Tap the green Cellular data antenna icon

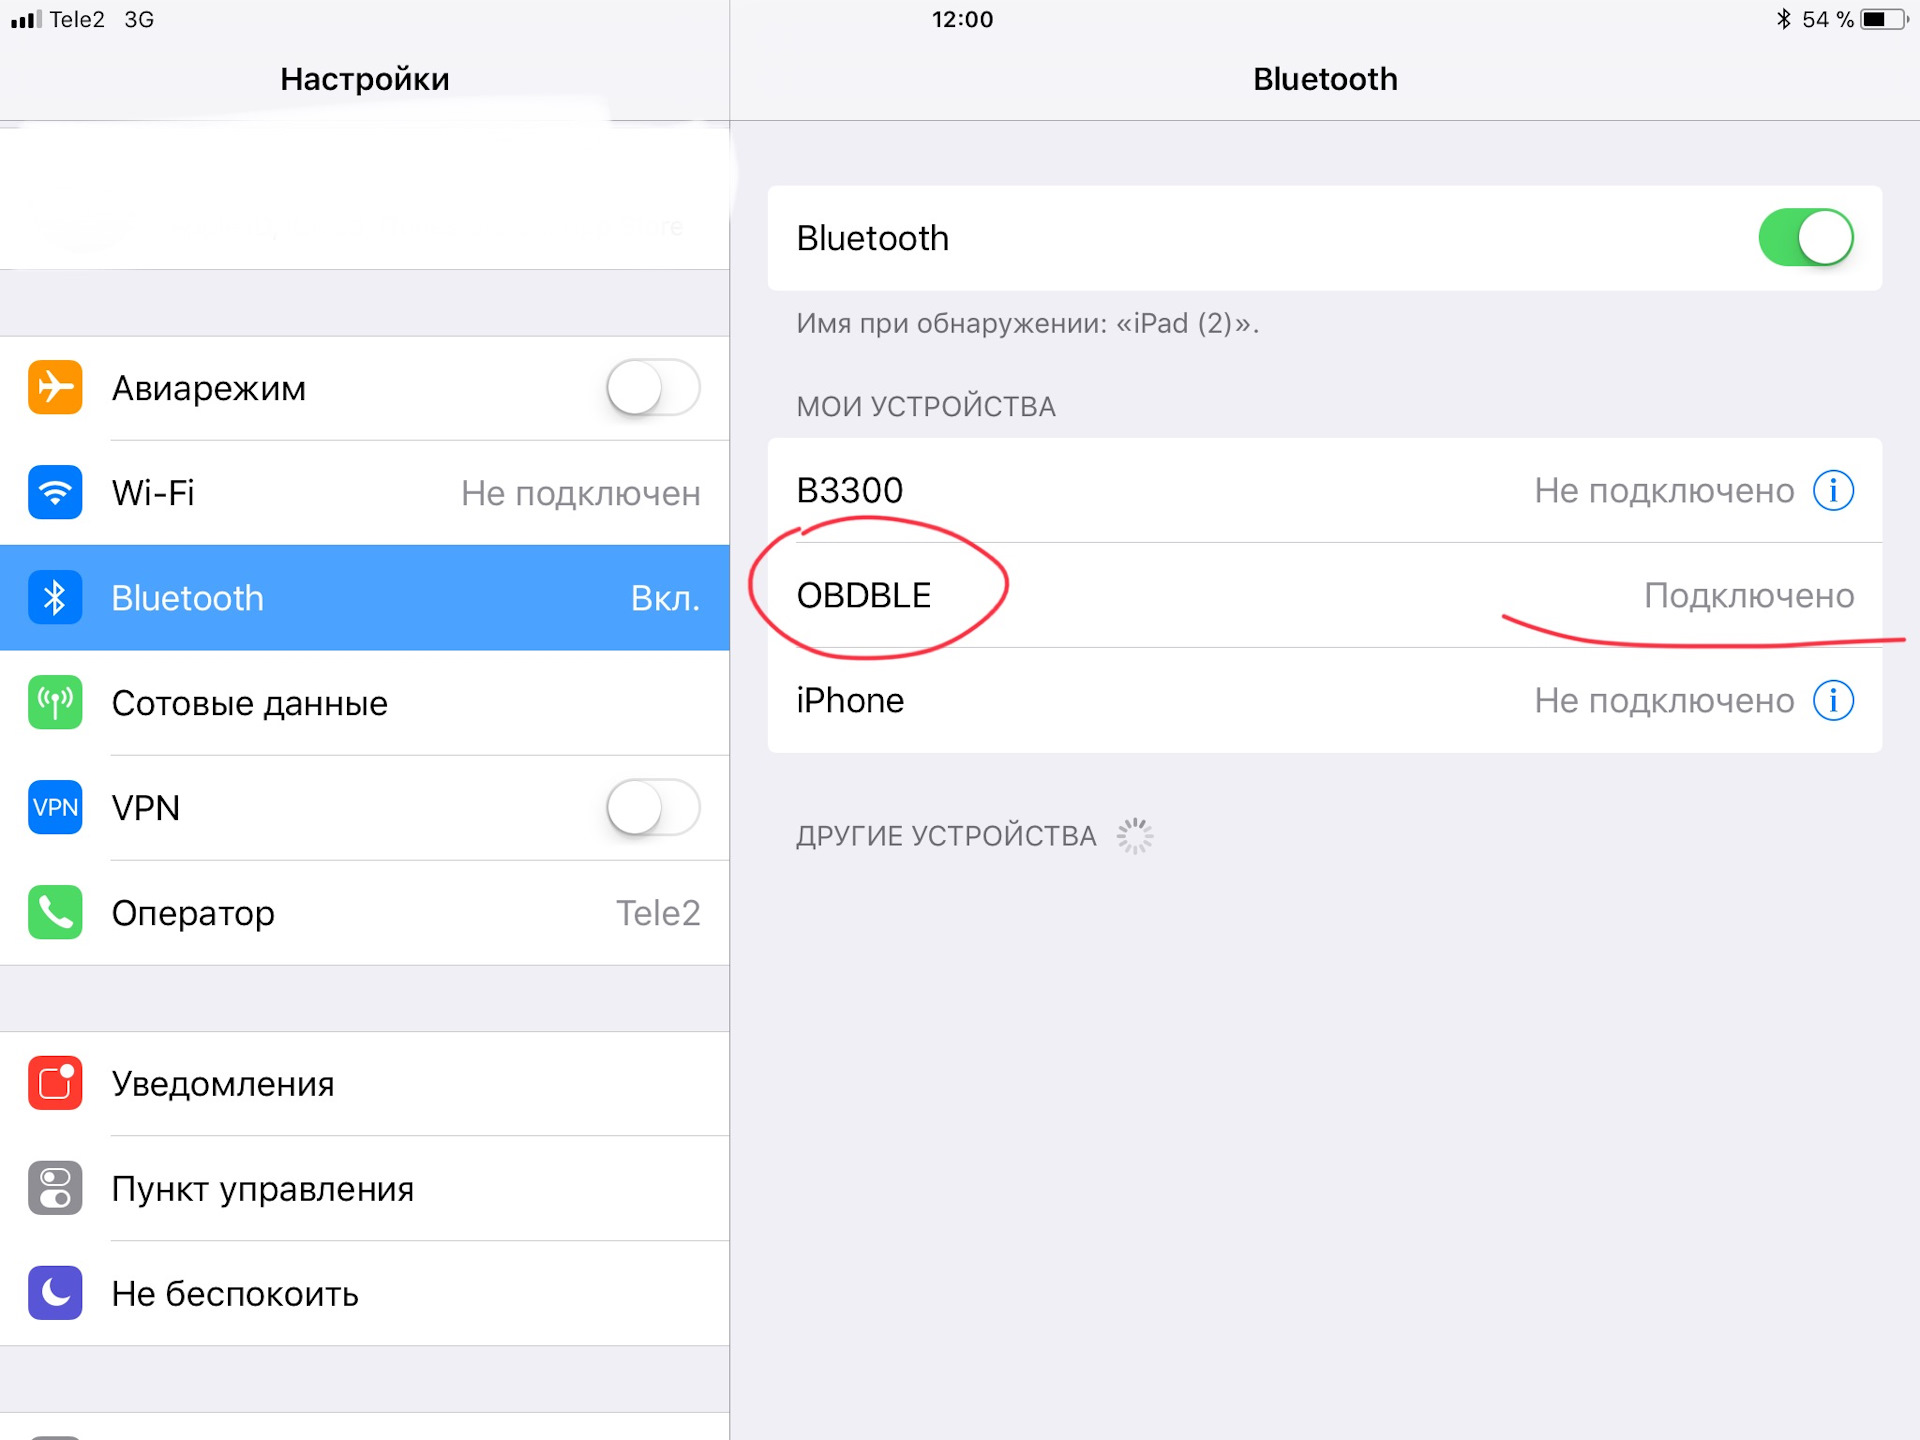pyautogui.click(x=55, y=702)
